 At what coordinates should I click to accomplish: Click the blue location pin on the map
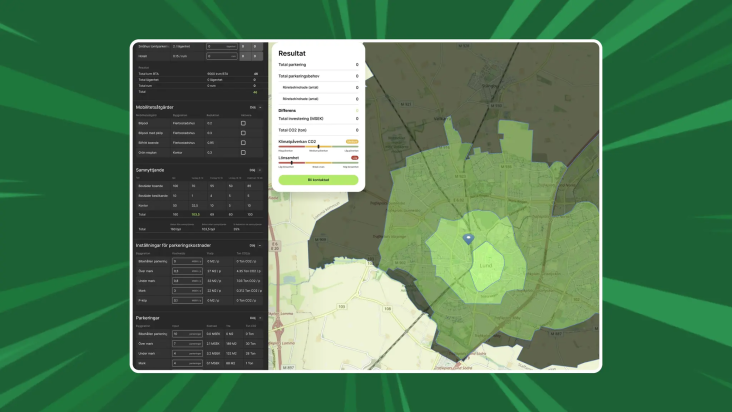click(468, 239)
